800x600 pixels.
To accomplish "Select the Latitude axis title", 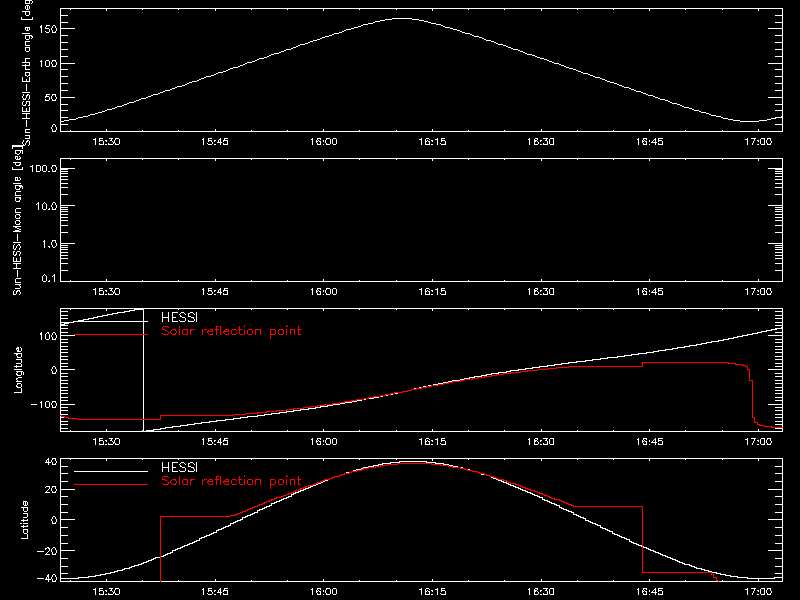I will tap(24, 520).
